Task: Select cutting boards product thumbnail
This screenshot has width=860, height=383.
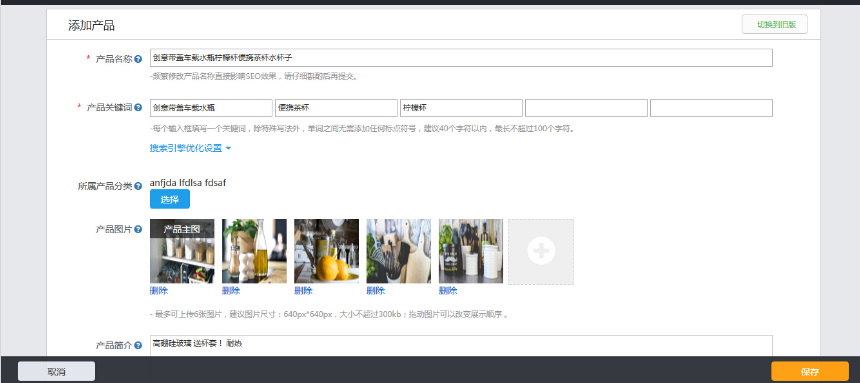Action: tap(399, 251)
